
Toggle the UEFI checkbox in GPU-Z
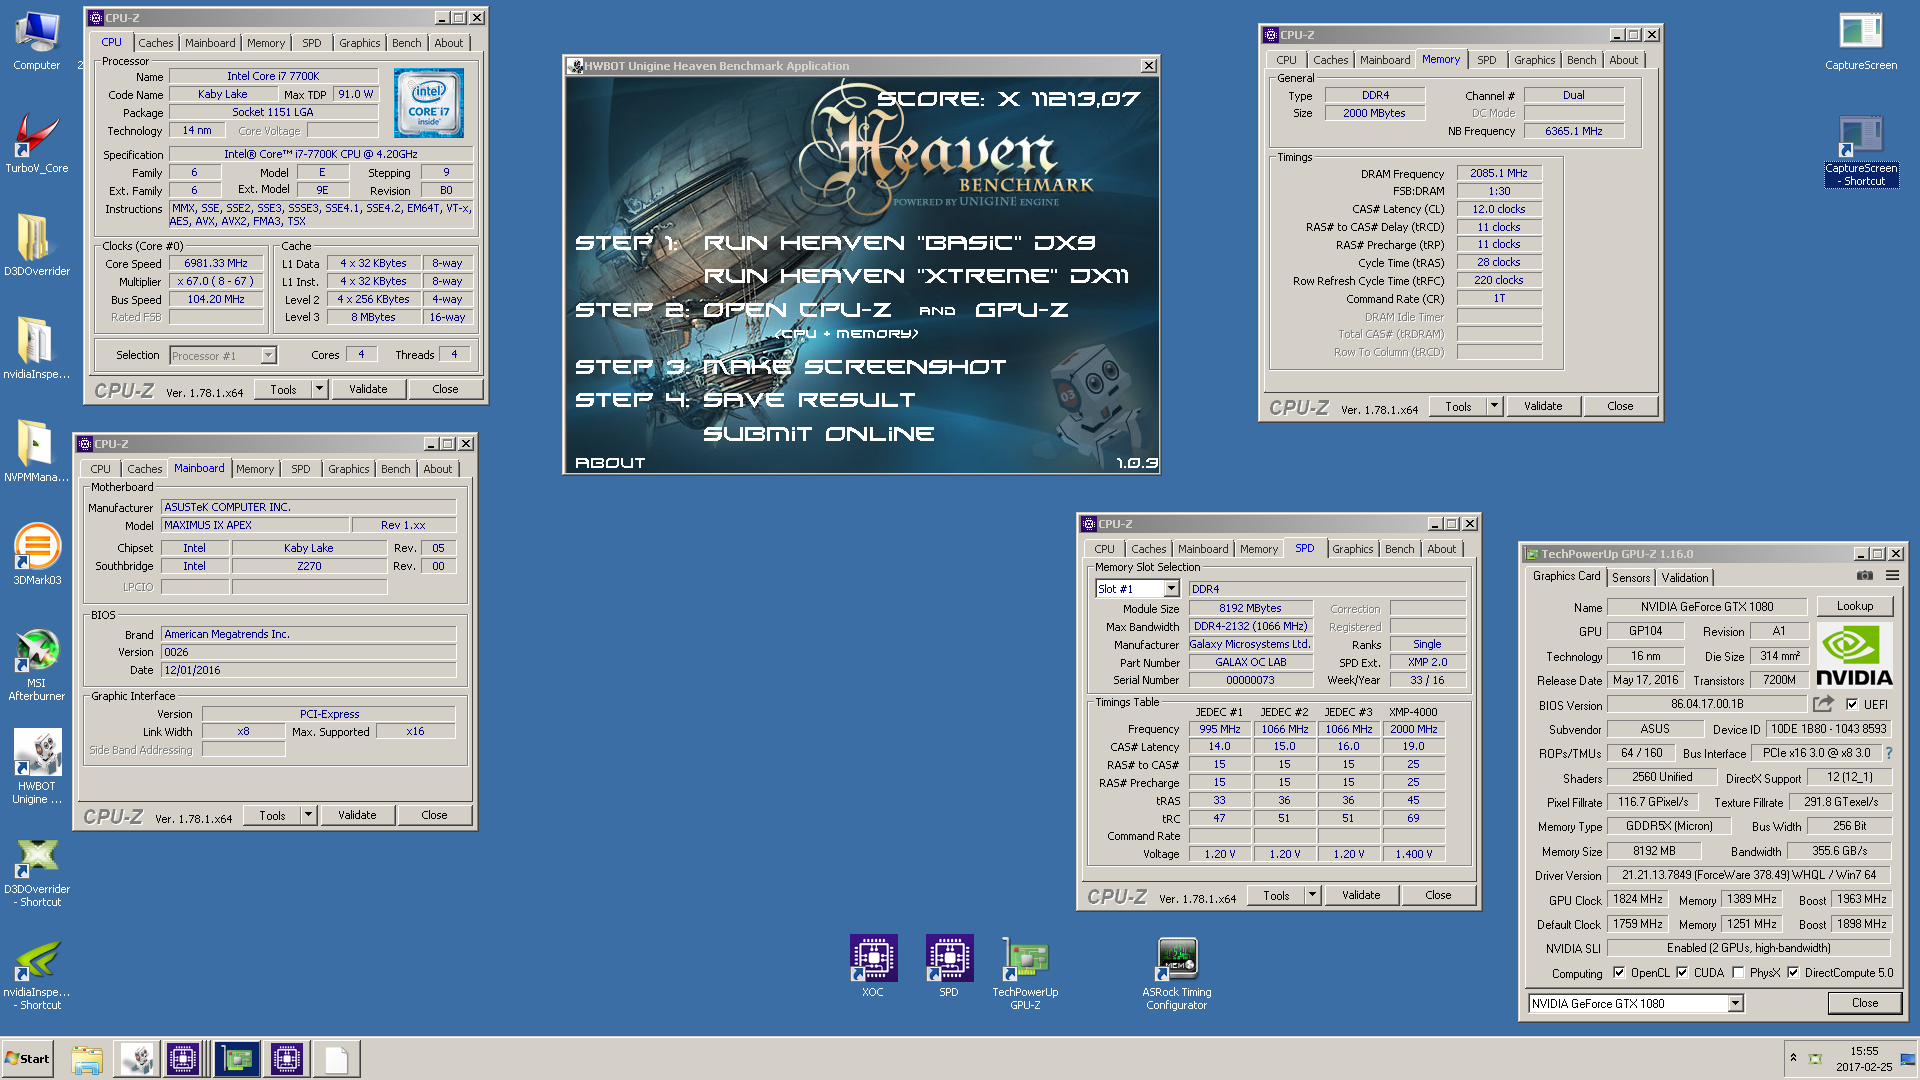[1852, 704]
